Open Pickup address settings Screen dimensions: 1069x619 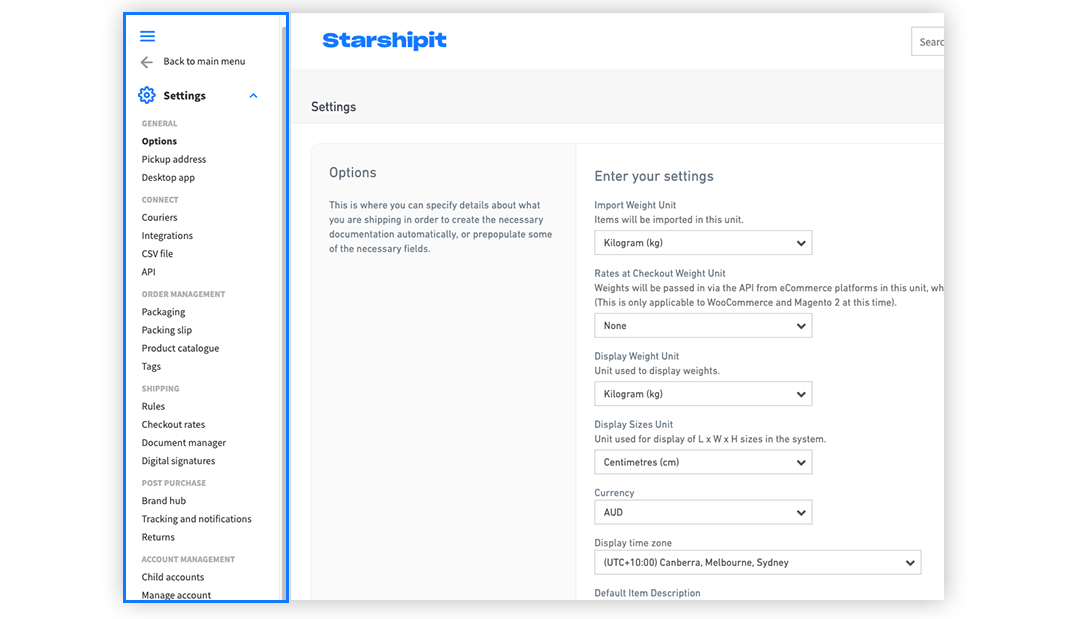click(174, 160)
